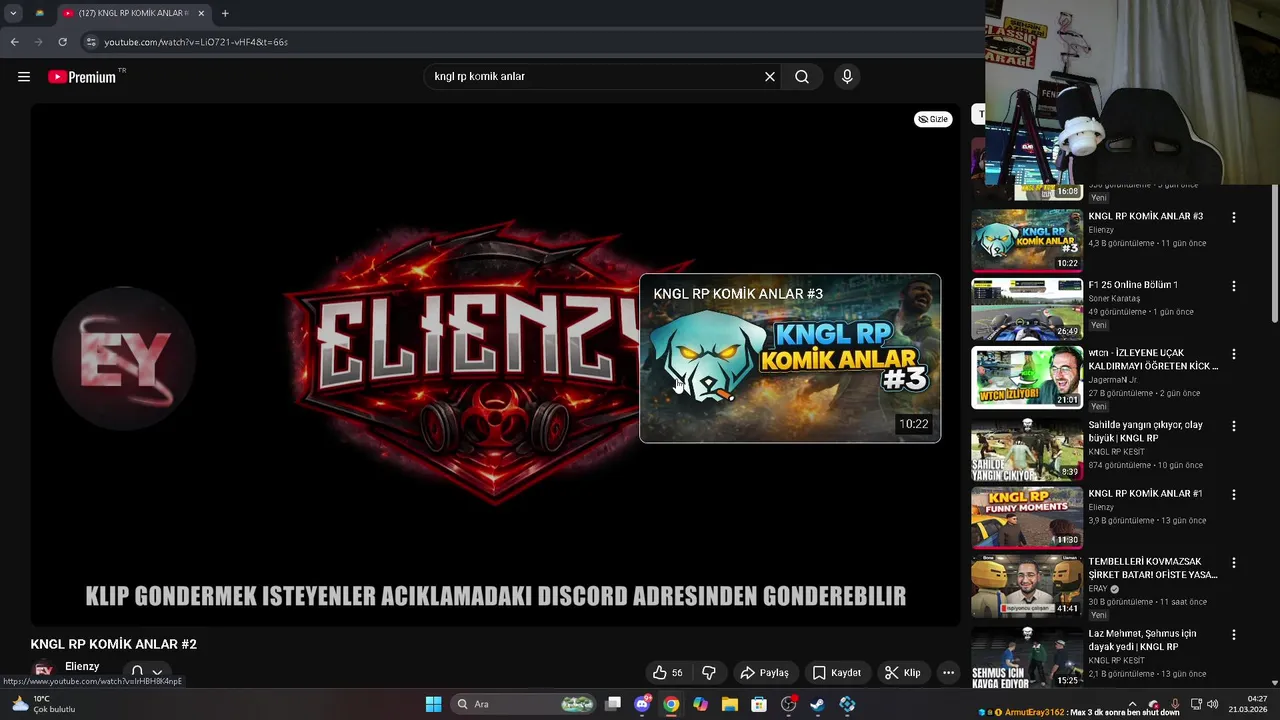Open Discord from the taskbar
This screenshot has height=720, width=1280.
point(642,704)
